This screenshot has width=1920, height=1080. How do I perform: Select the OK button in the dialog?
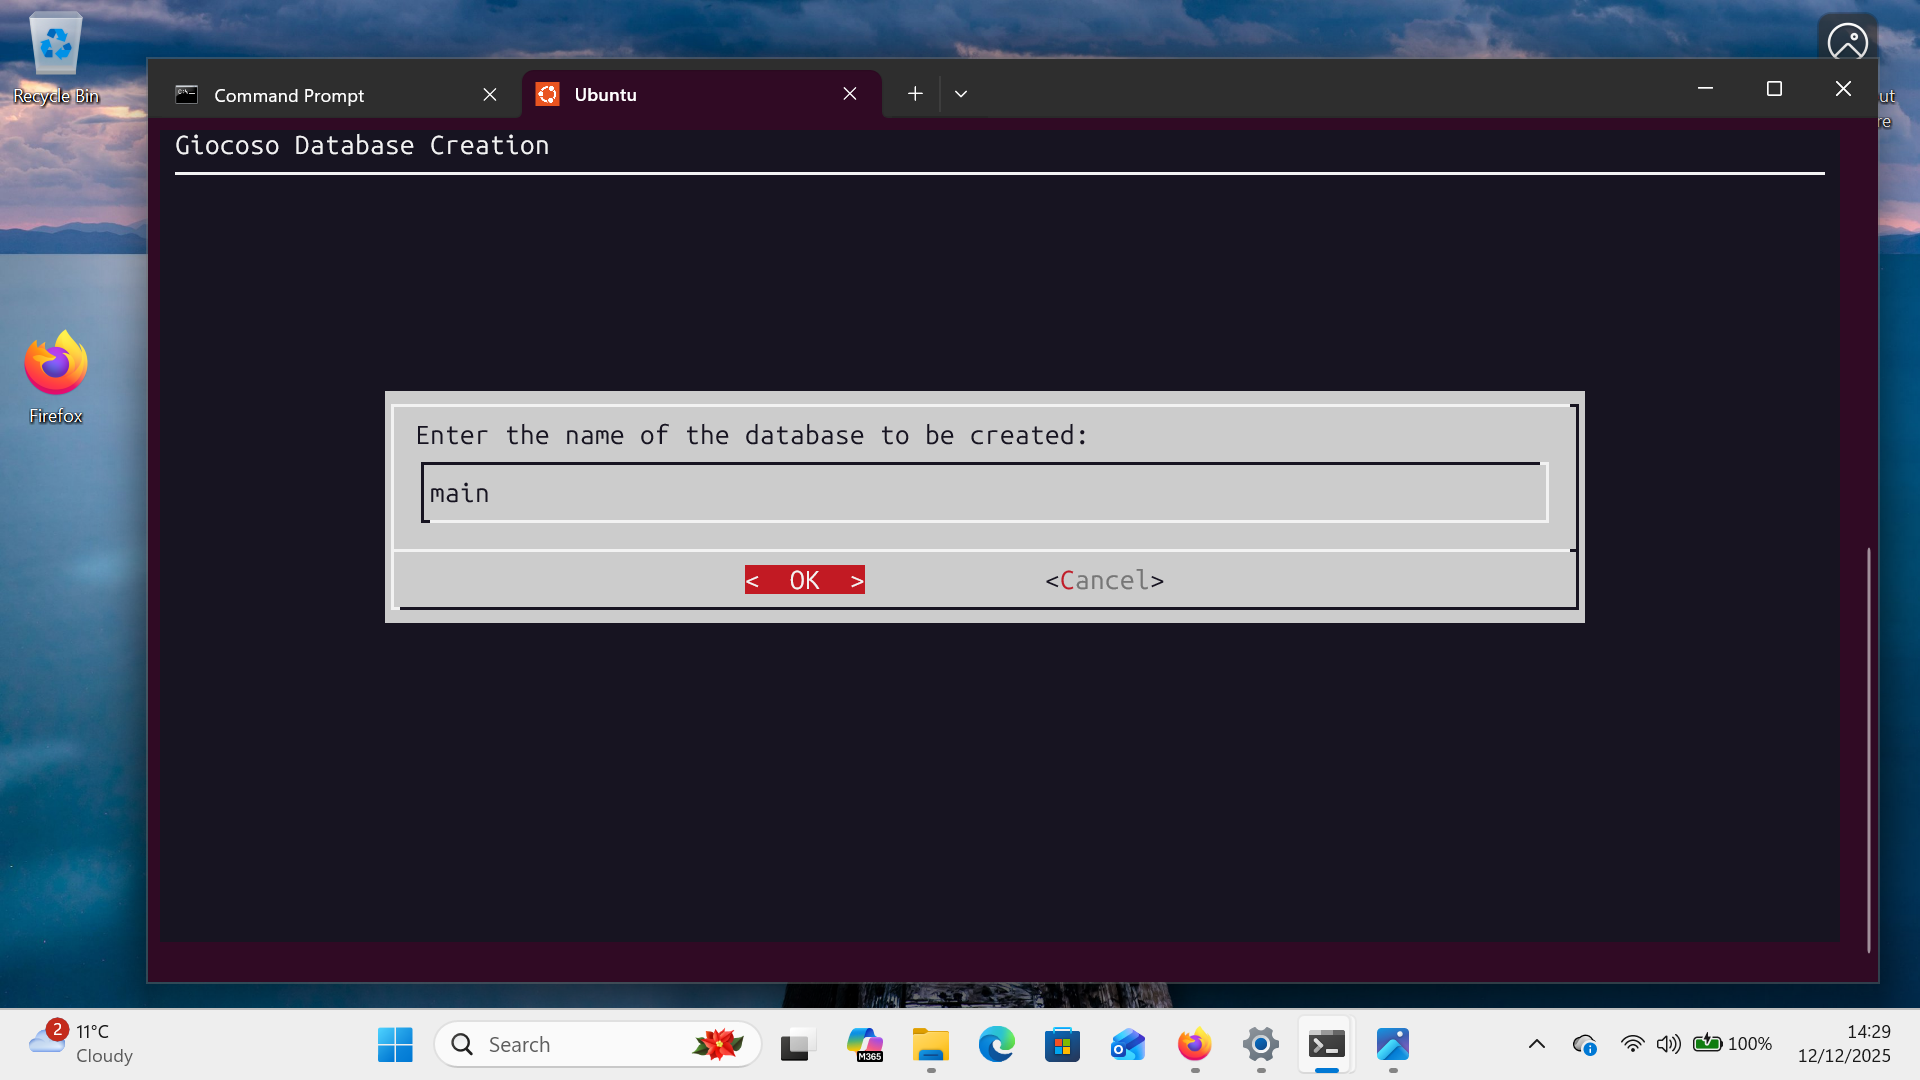(x=804, y=580)
